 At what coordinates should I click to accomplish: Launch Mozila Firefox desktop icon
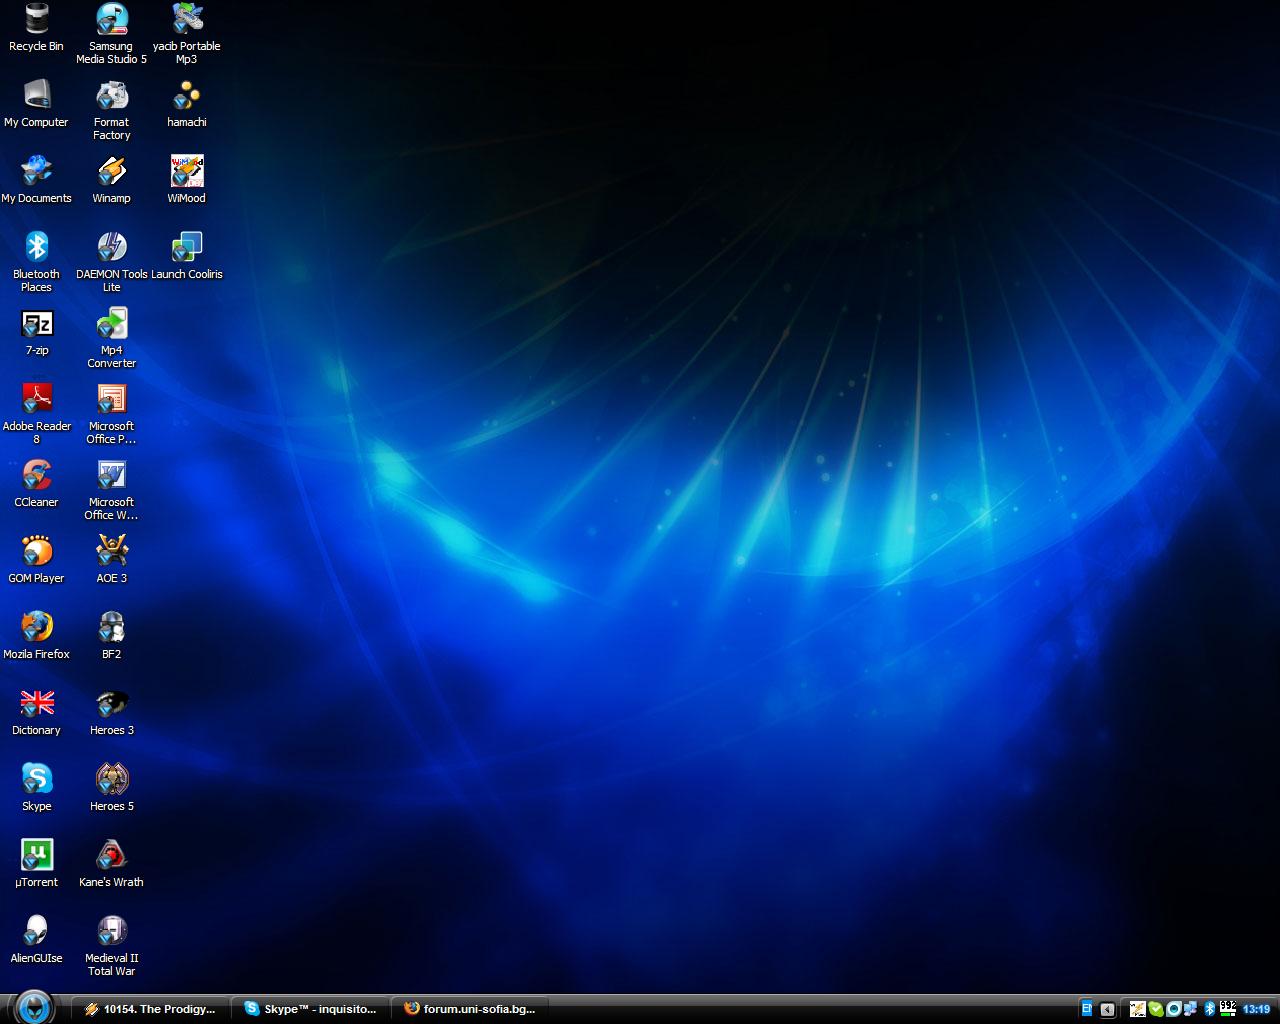tap(36, 628)
